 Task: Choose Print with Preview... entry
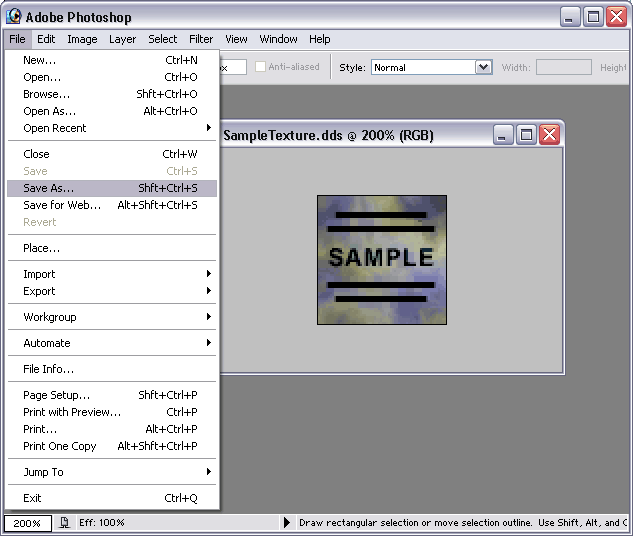coord(112,412)
